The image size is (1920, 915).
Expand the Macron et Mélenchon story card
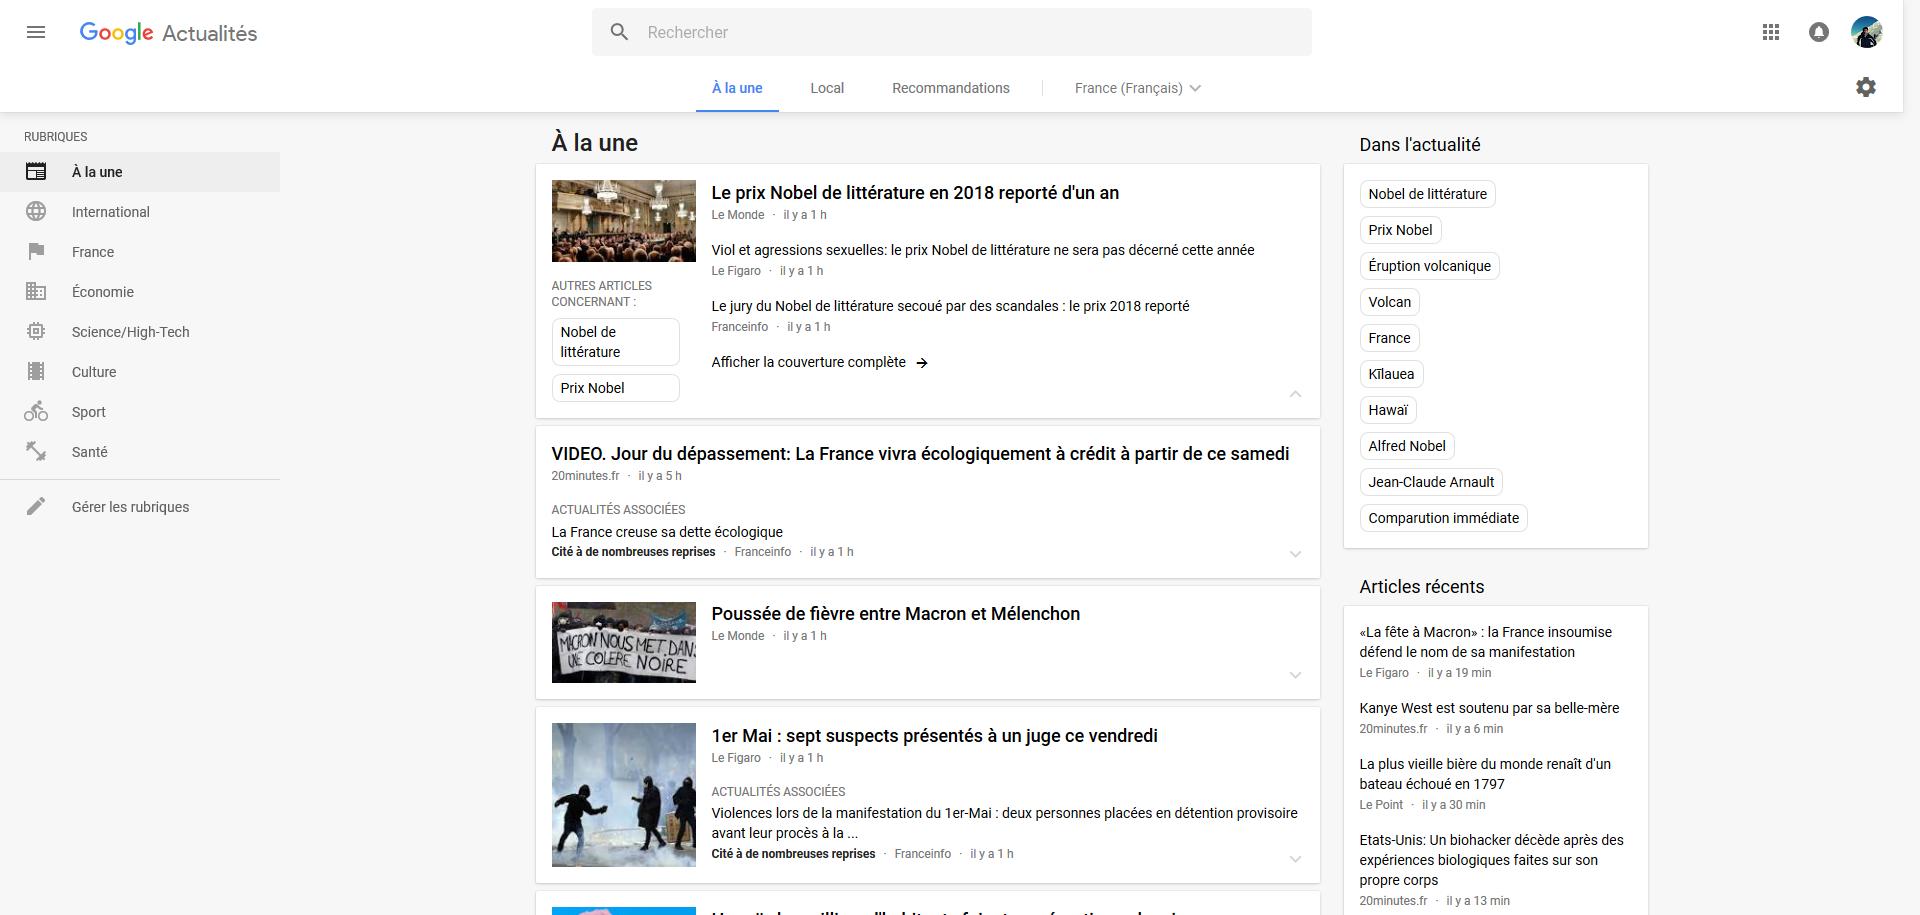pyautogui.click(x=1295, y=675)
